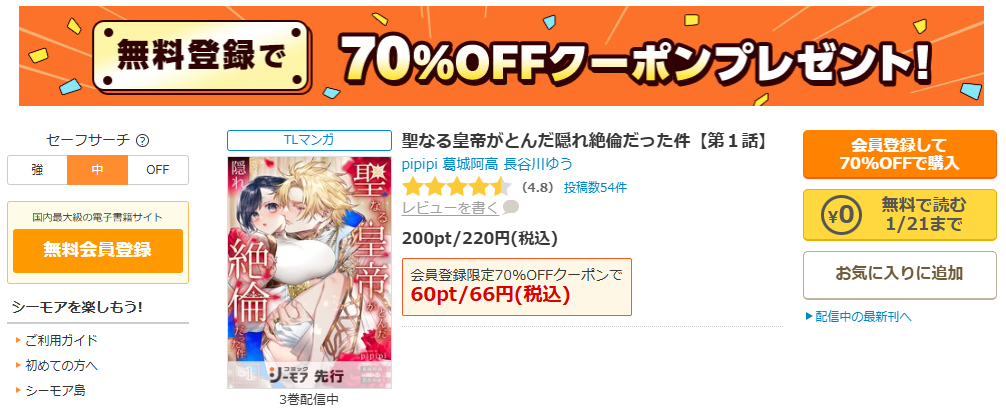Click the arrow bullet next to ご利用ガイド
This screenshot has height=411, width=1006.
(19, 340)
